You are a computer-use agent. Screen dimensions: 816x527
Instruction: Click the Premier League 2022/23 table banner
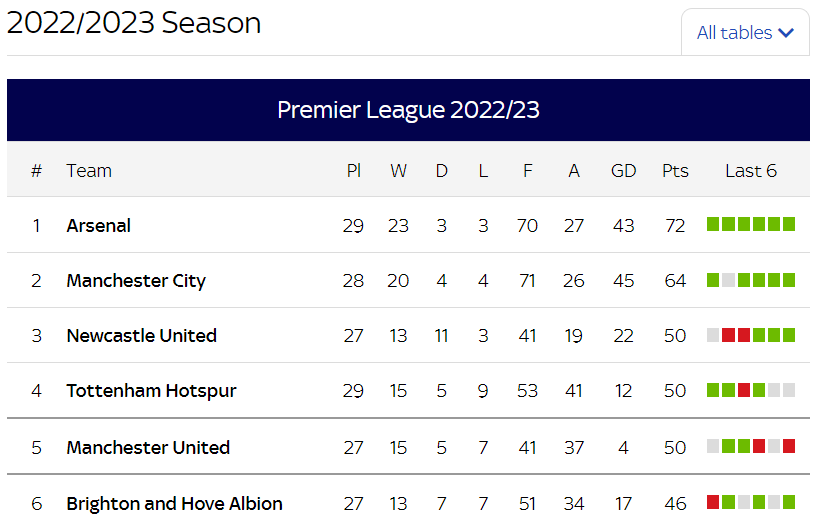(x=408, y=110)
